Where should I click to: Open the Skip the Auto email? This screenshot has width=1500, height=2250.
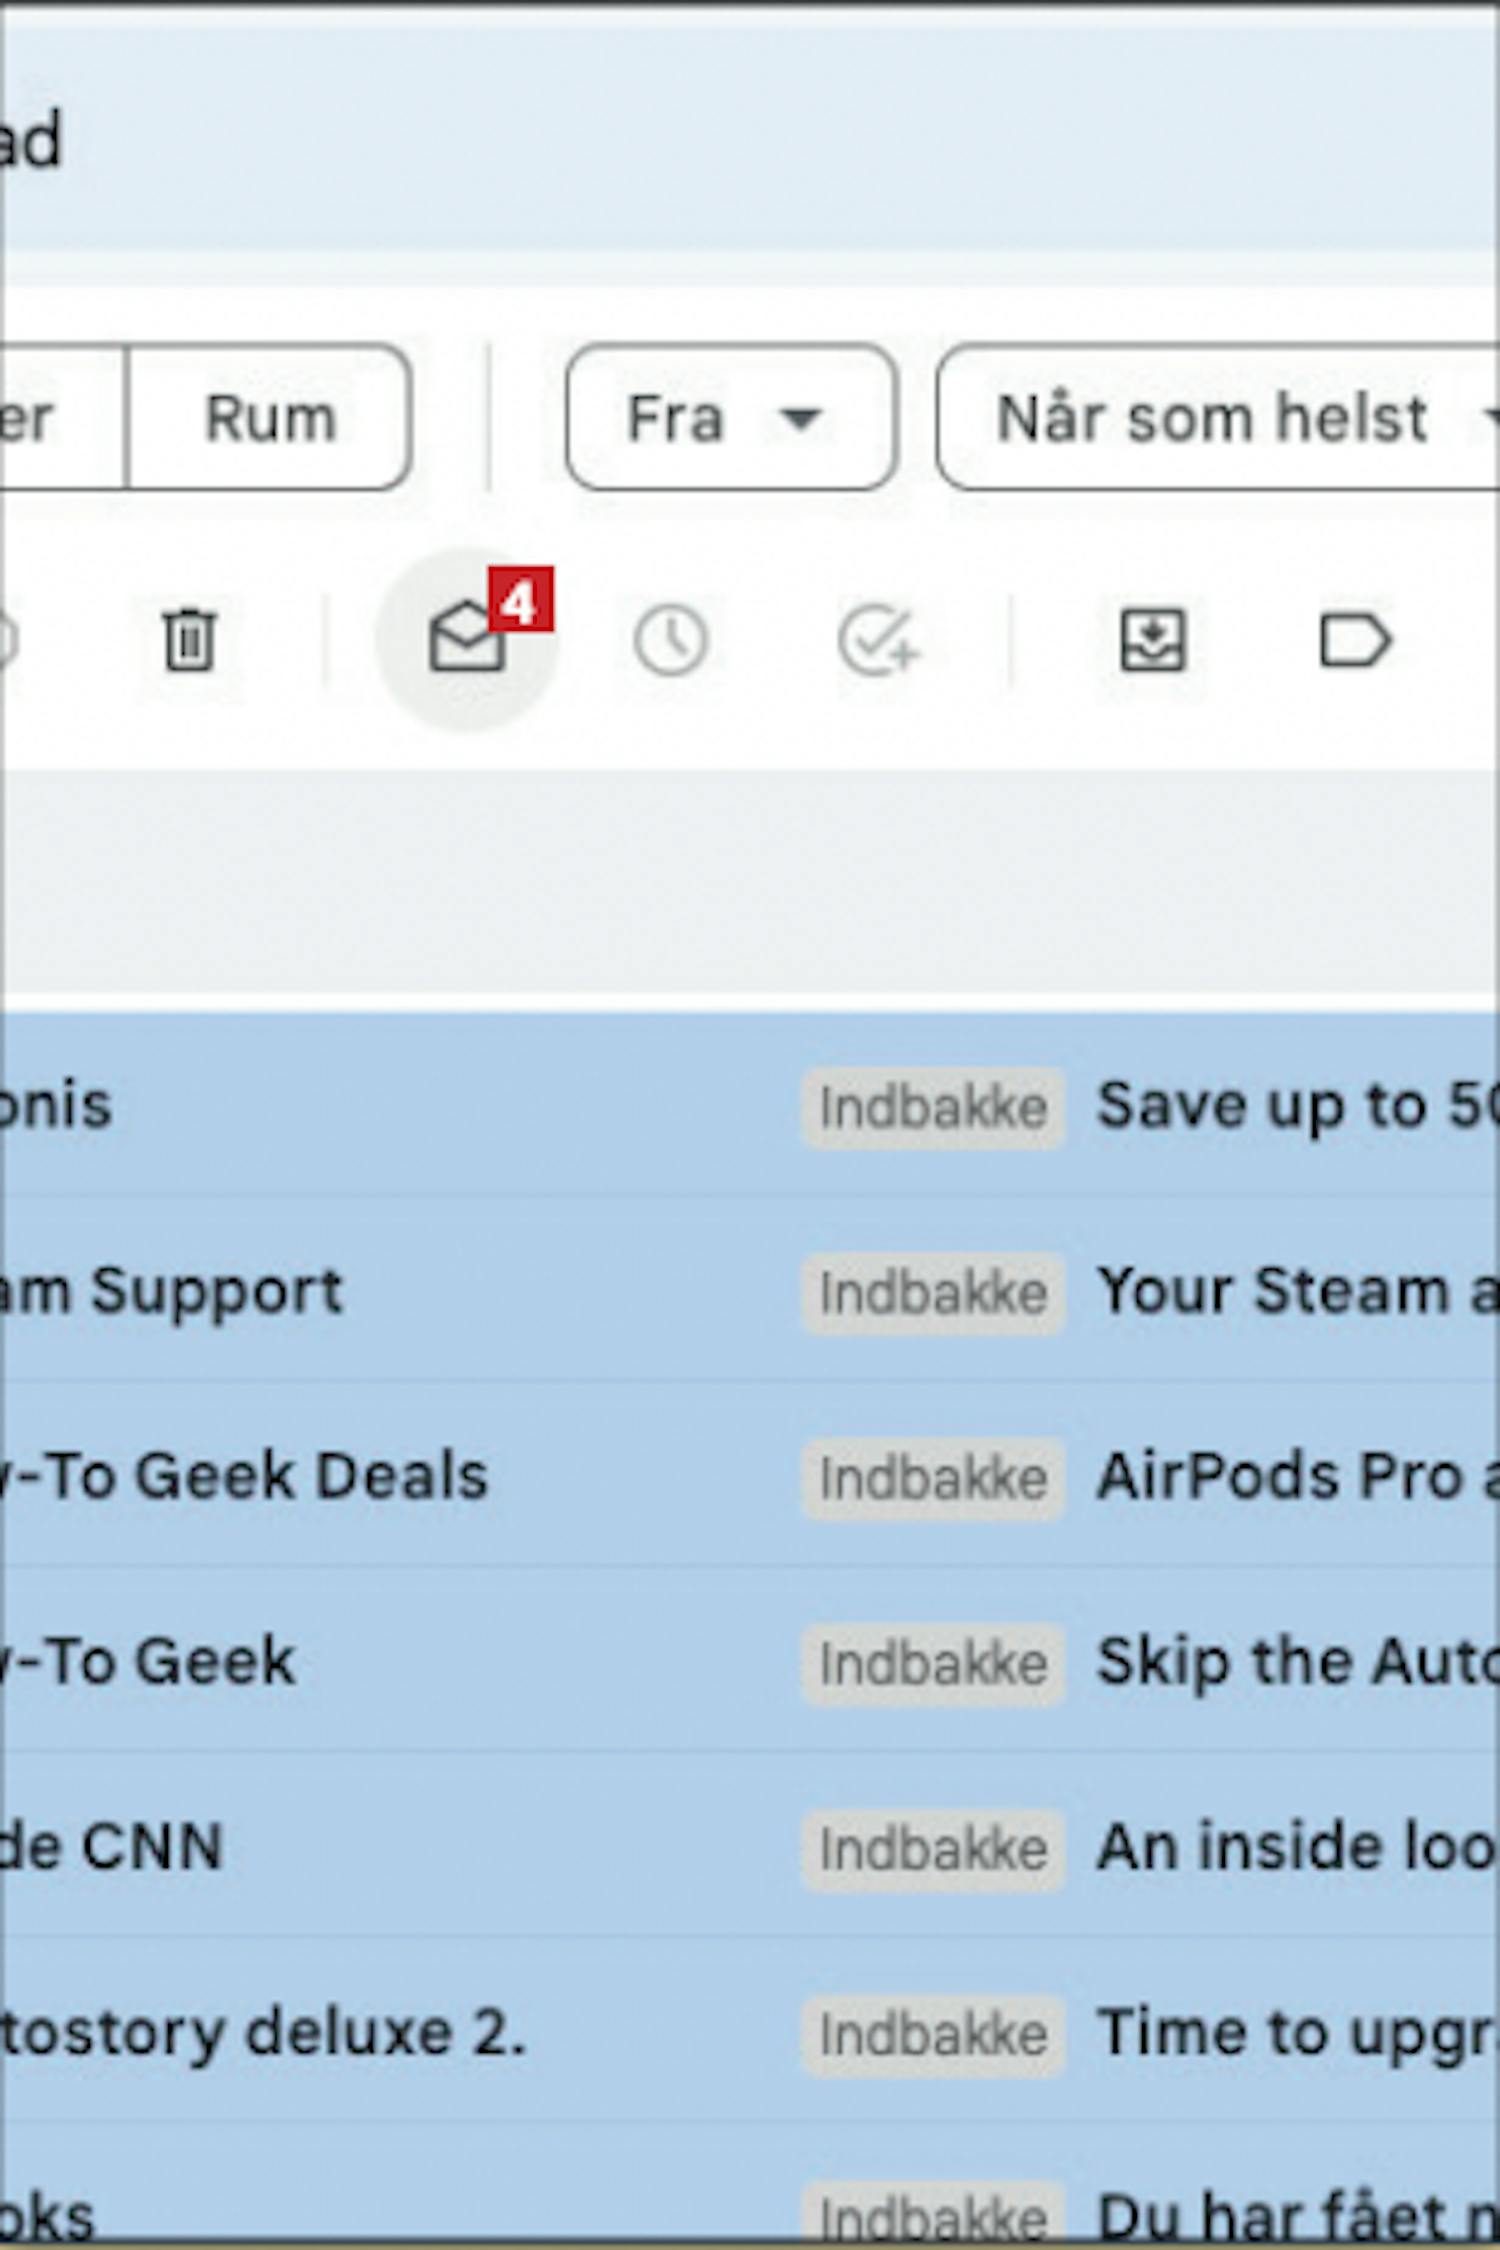750,1661
